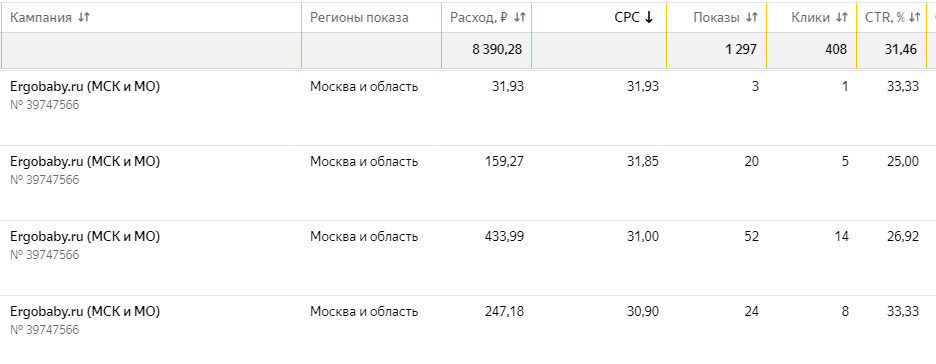Image resolution: width=936 pixels, height=364 pixels.
Task: Select the summary CTR value 31,46
Action: point(901,50)
